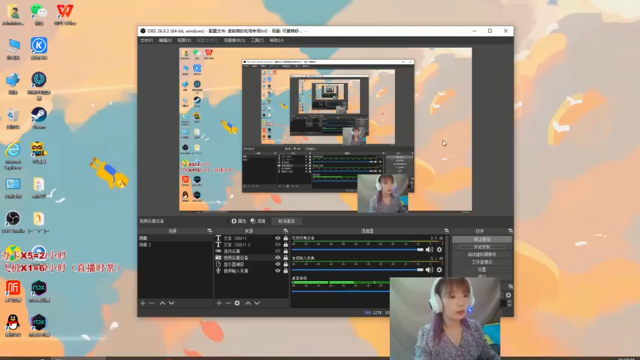Undock the 混音器 panel via header icon

tap(446, 231)
